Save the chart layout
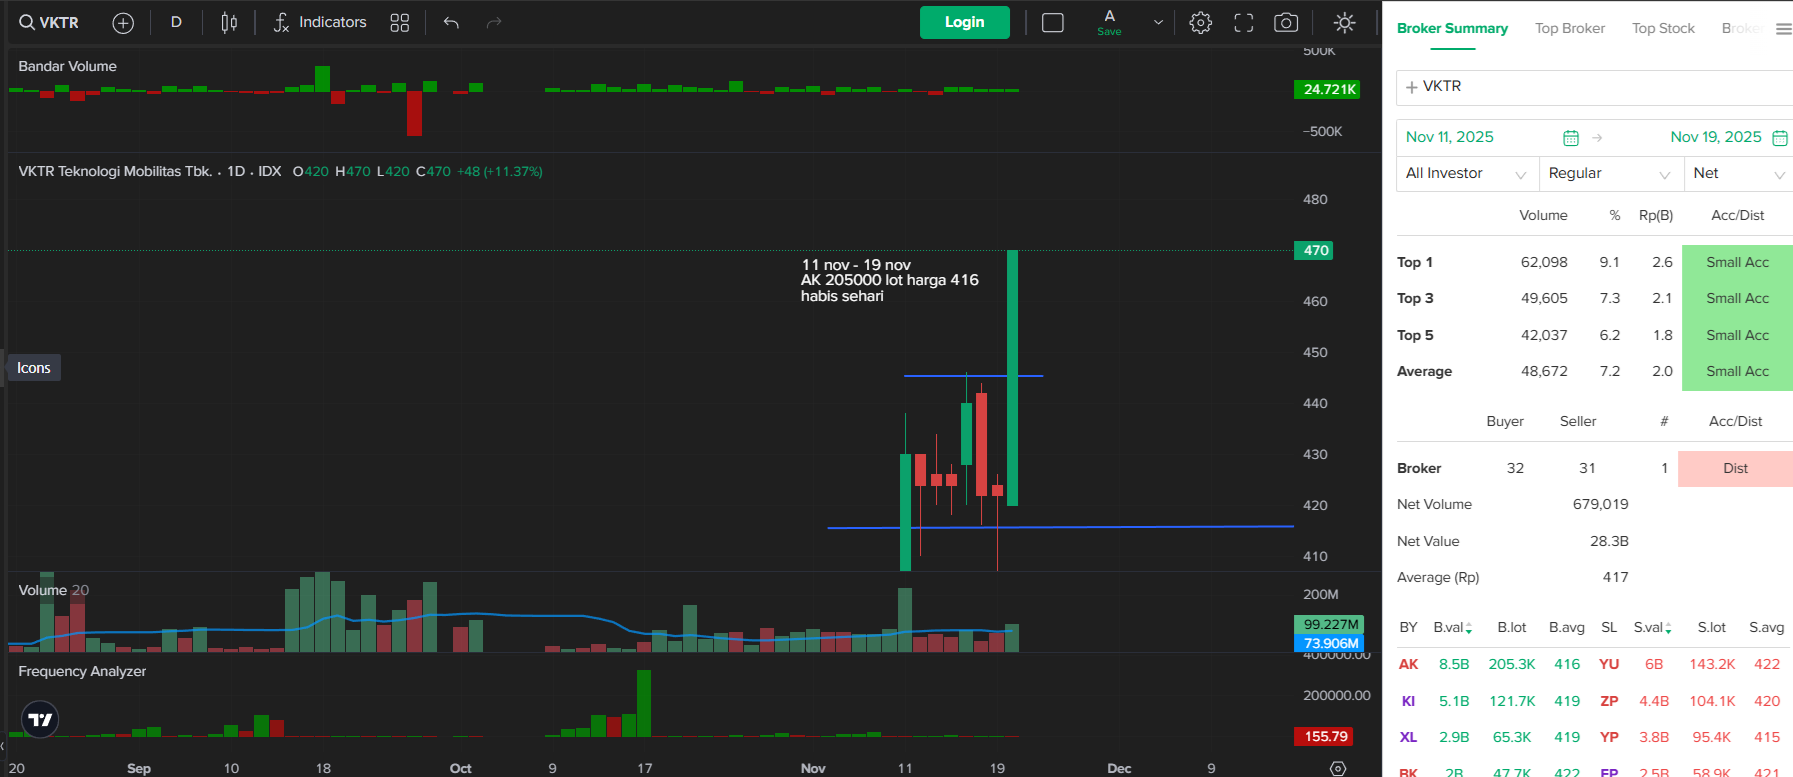The image size is (1793, 777). point(1109,22)
